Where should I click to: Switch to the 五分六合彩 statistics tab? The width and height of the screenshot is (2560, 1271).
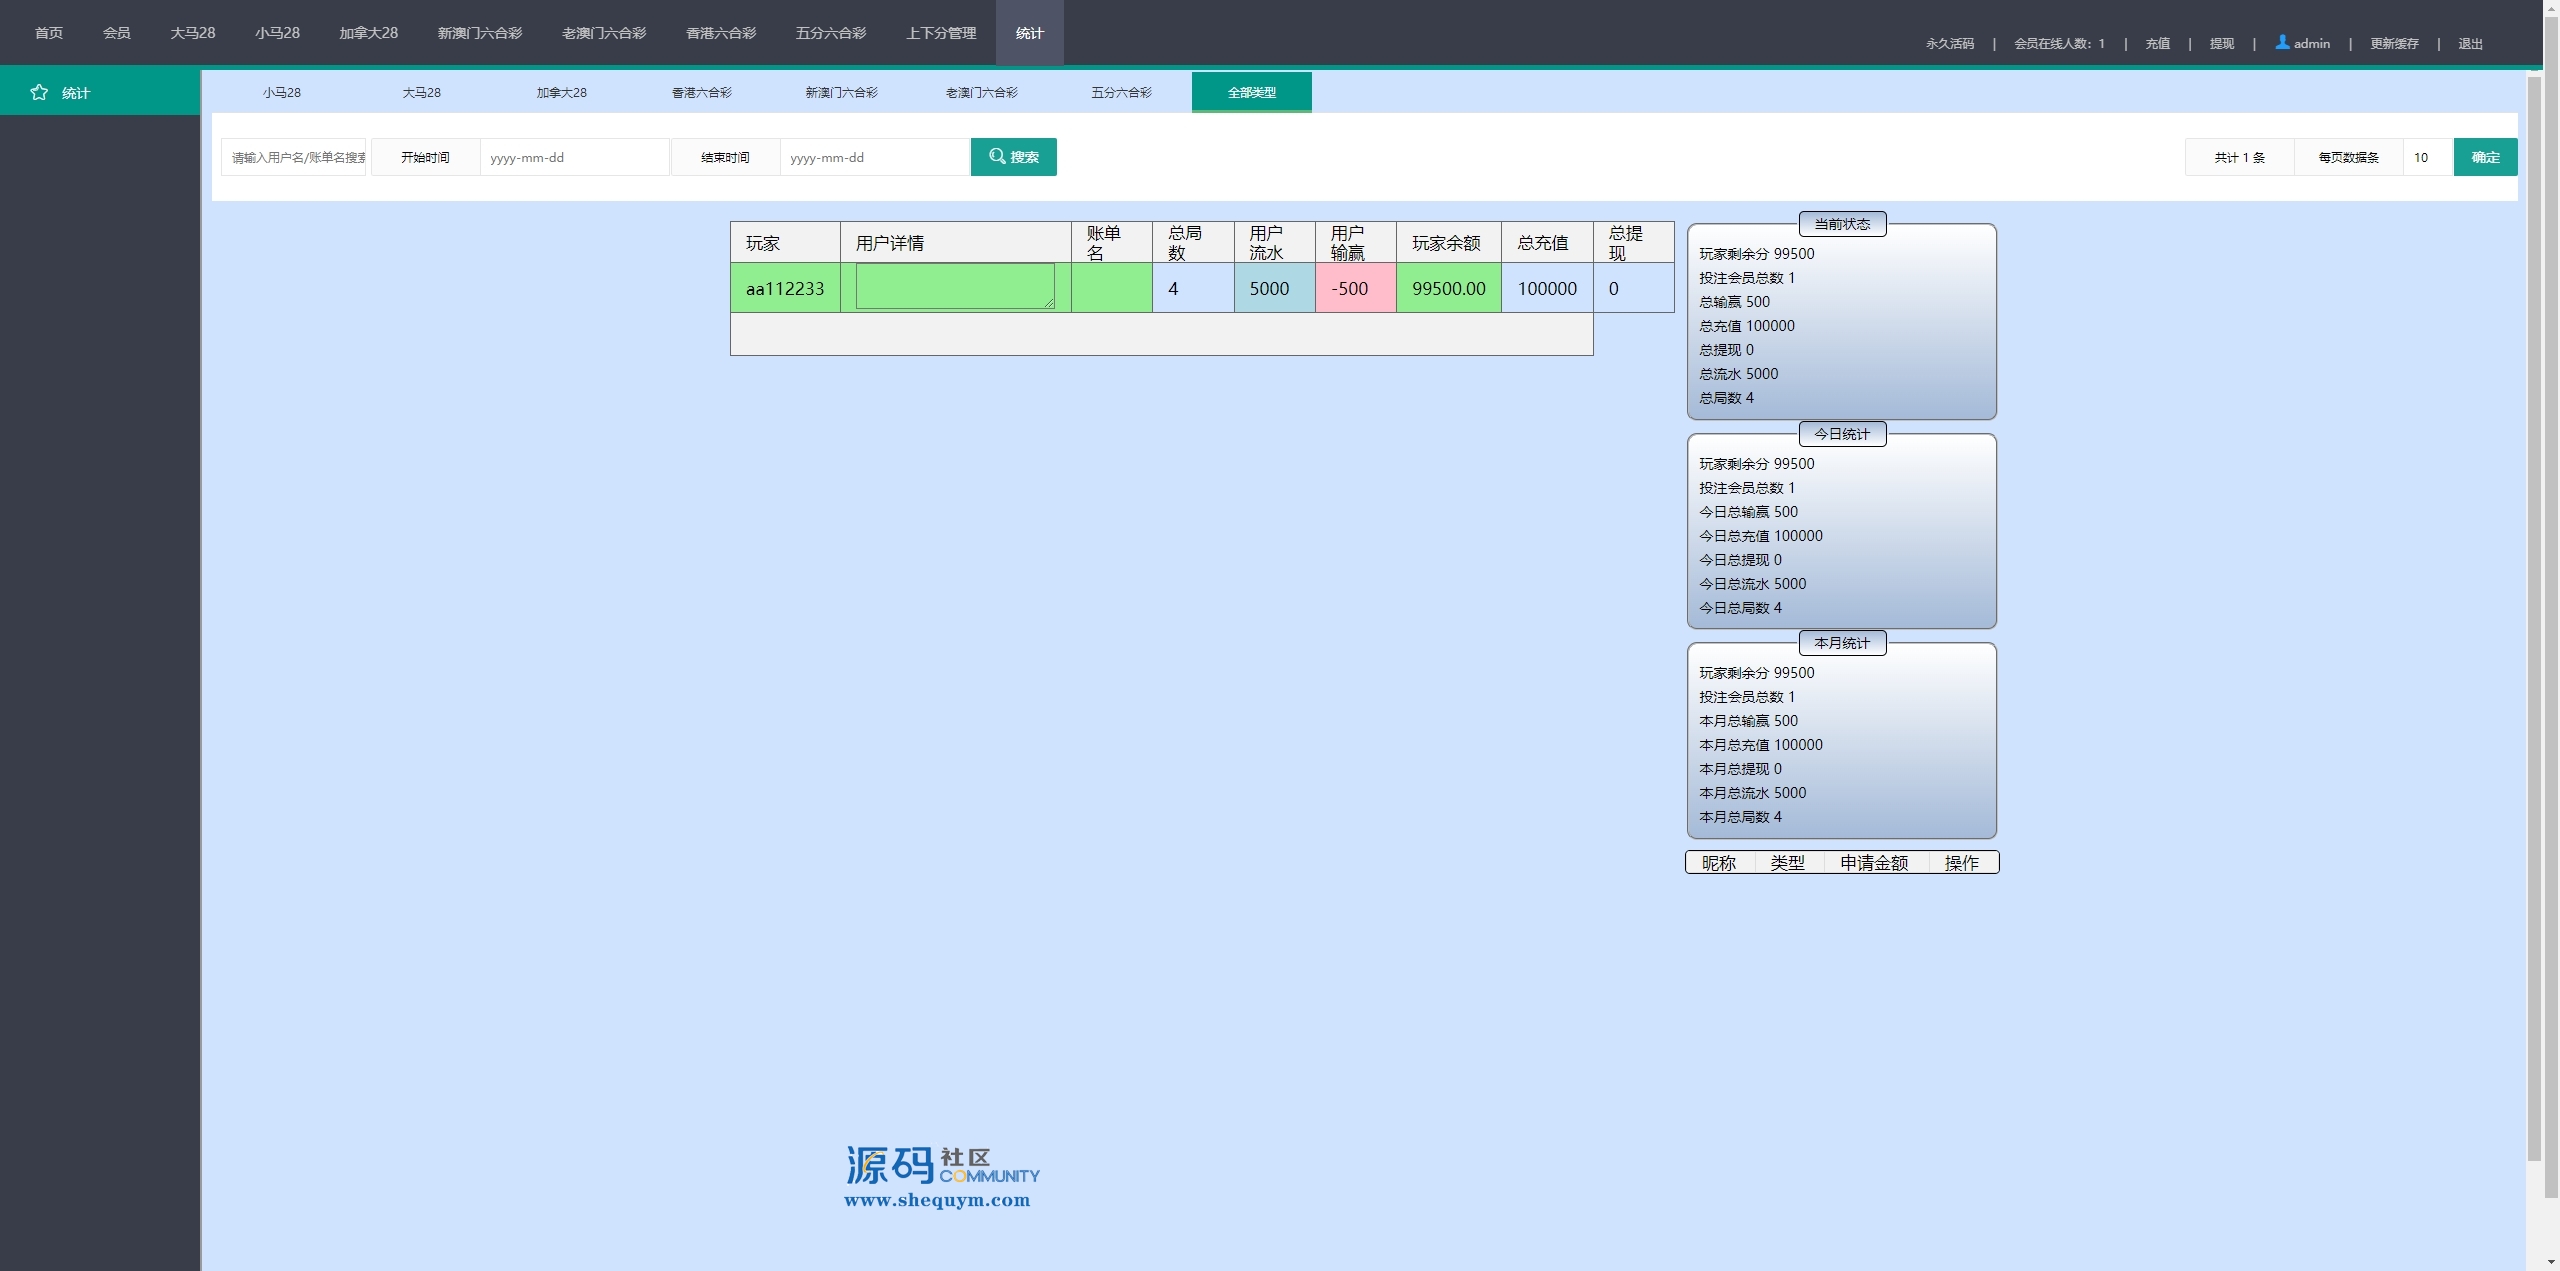pos(1122,92)
